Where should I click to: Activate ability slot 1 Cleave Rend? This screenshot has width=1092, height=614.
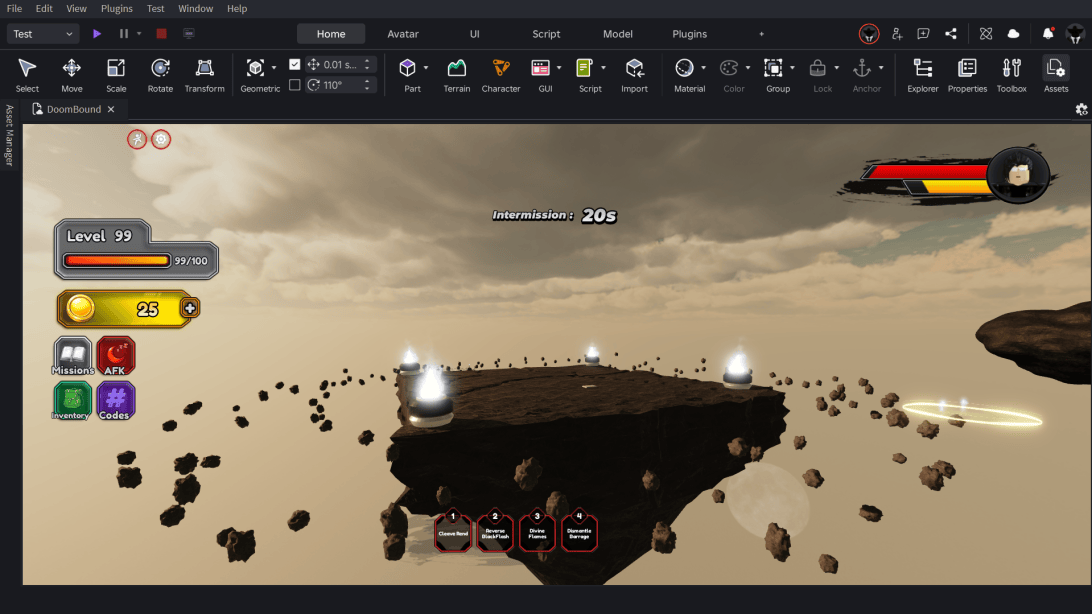453,530
